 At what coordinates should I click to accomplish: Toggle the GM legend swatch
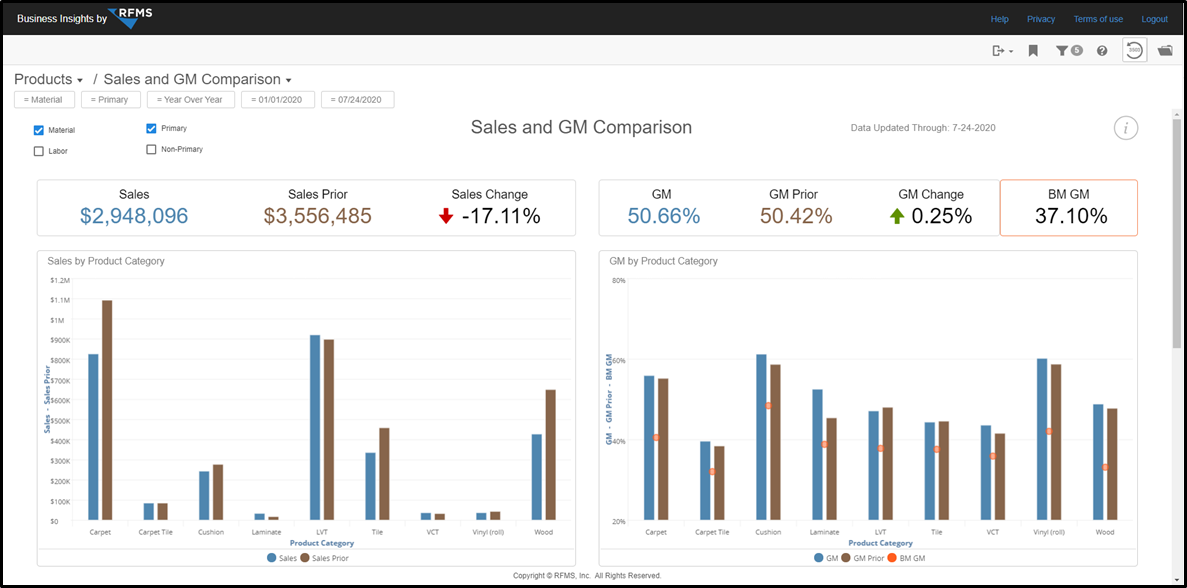819,558
